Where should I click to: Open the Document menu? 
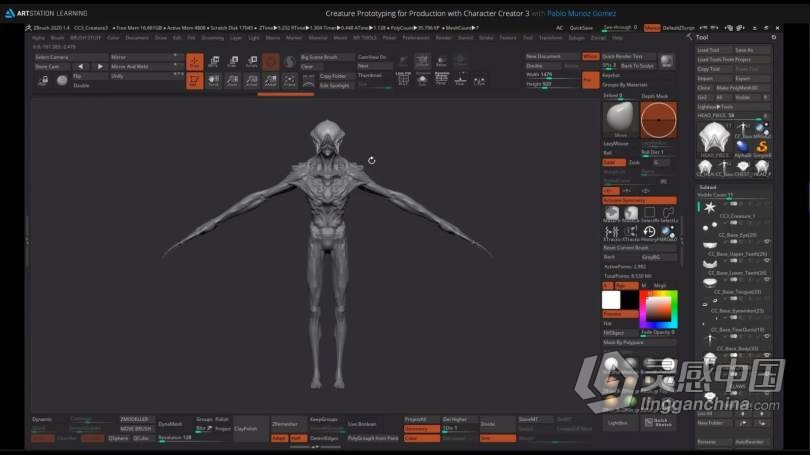pyautogui.click(x=137, y=38)
